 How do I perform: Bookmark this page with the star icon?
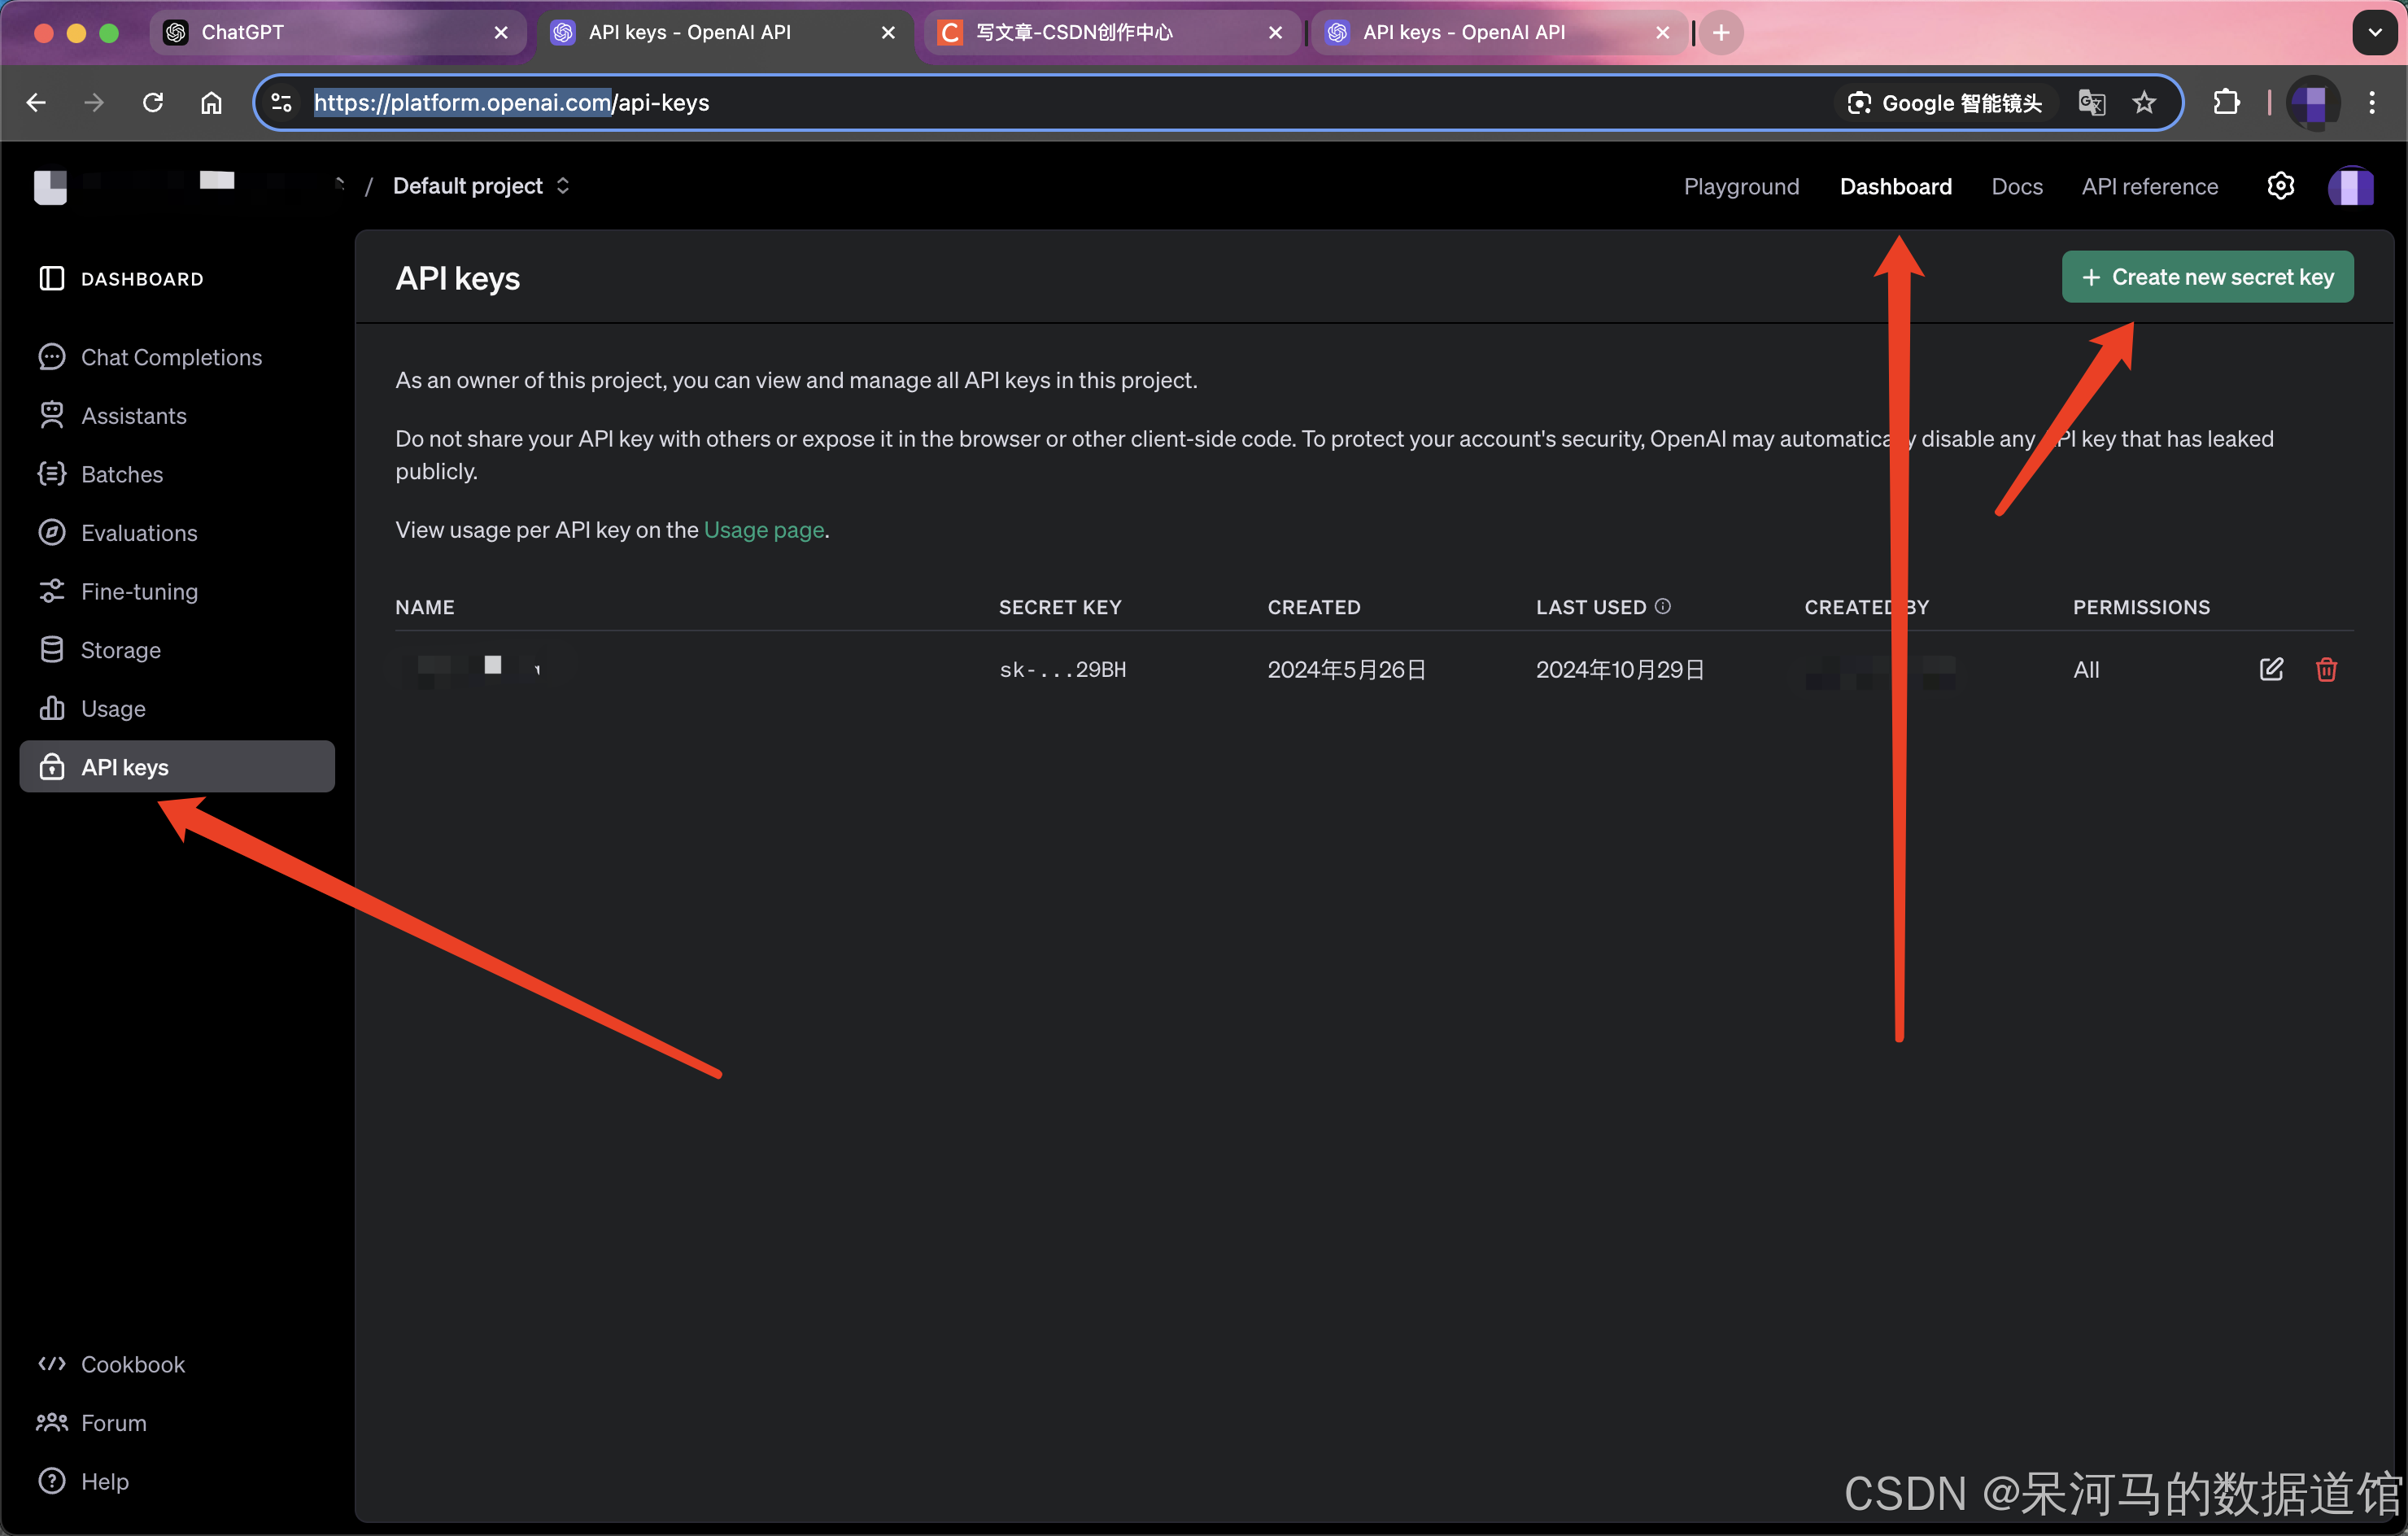[2143, 102]
